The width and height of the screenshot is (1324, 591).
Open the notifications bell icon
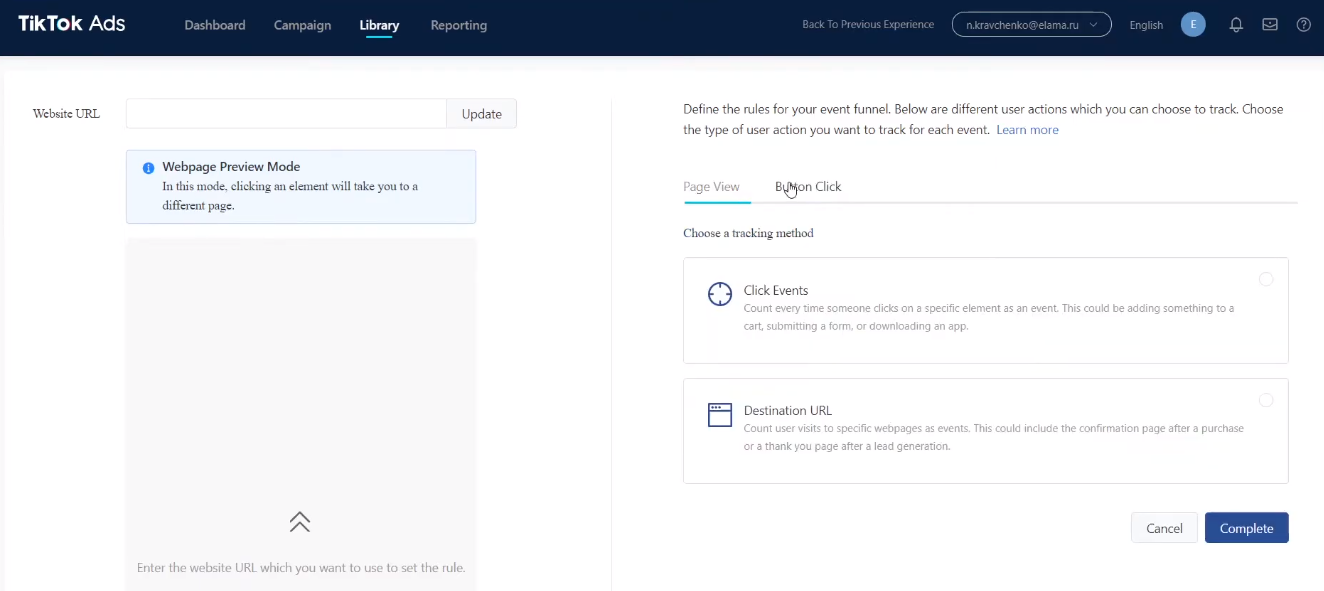pyautogui.click(x=1236, y=25)
